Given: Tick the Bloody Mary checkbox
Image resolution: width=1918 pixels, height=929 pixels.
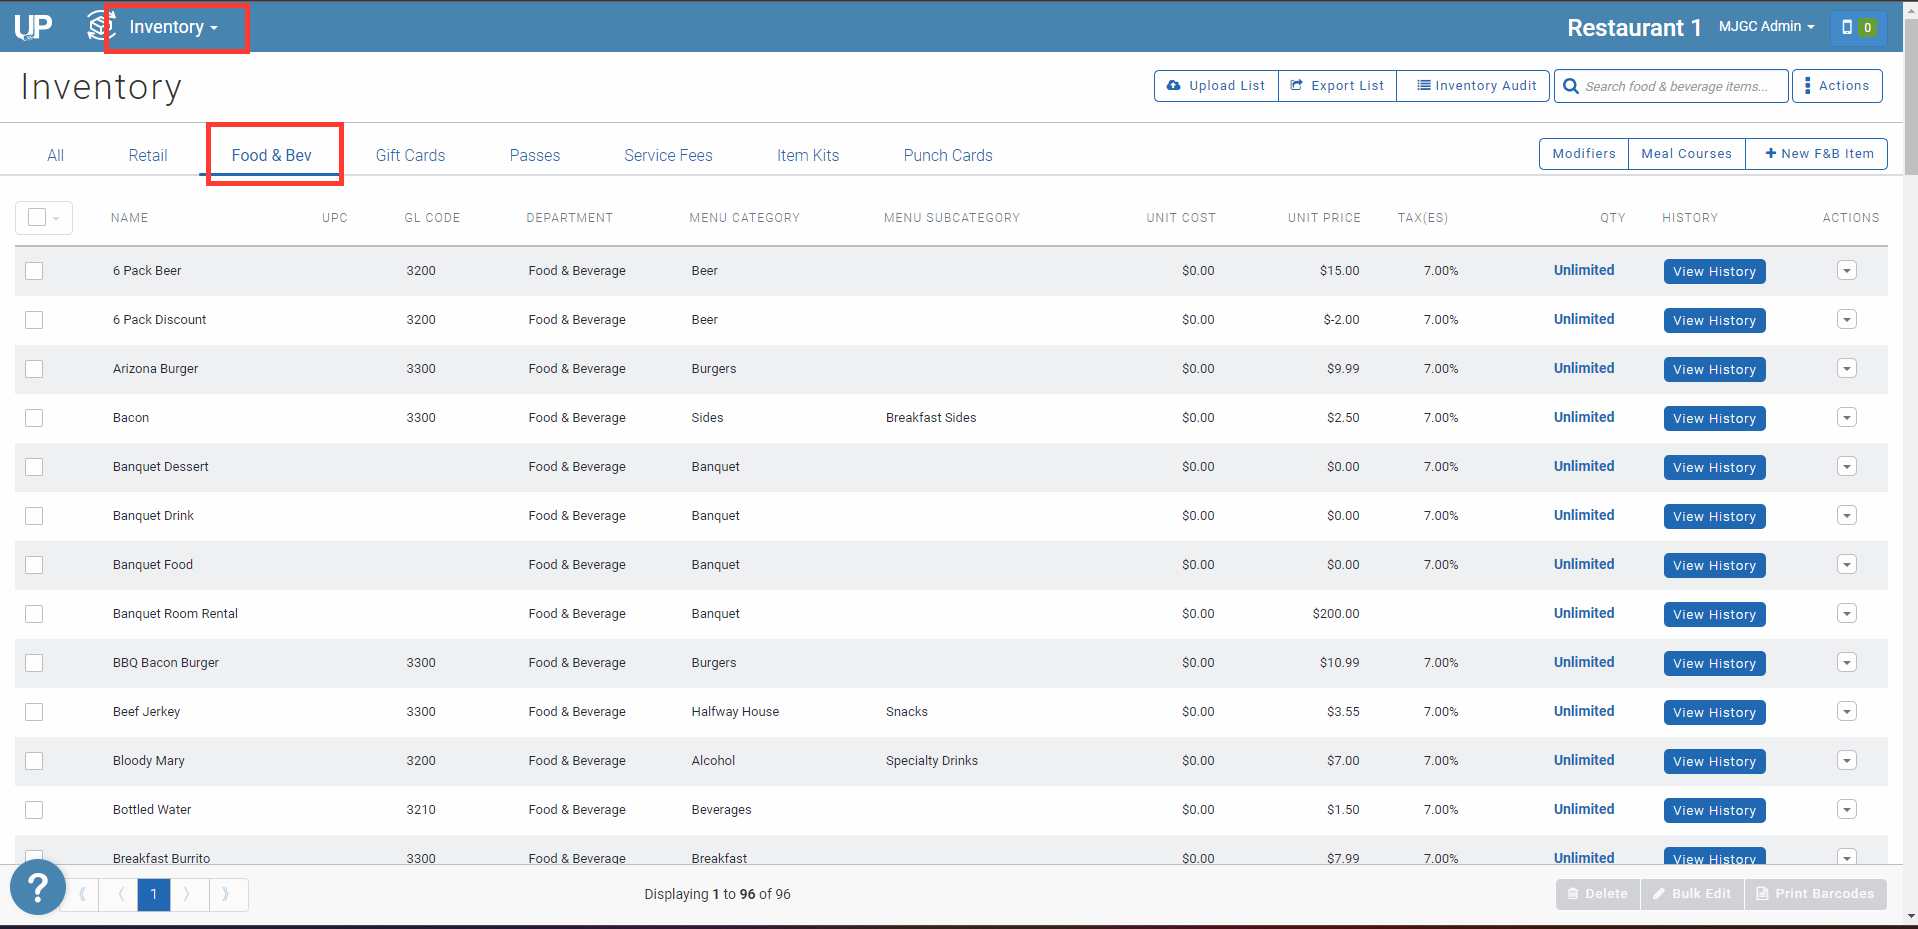Looking at the screenshot, I should tap(34, 761).
